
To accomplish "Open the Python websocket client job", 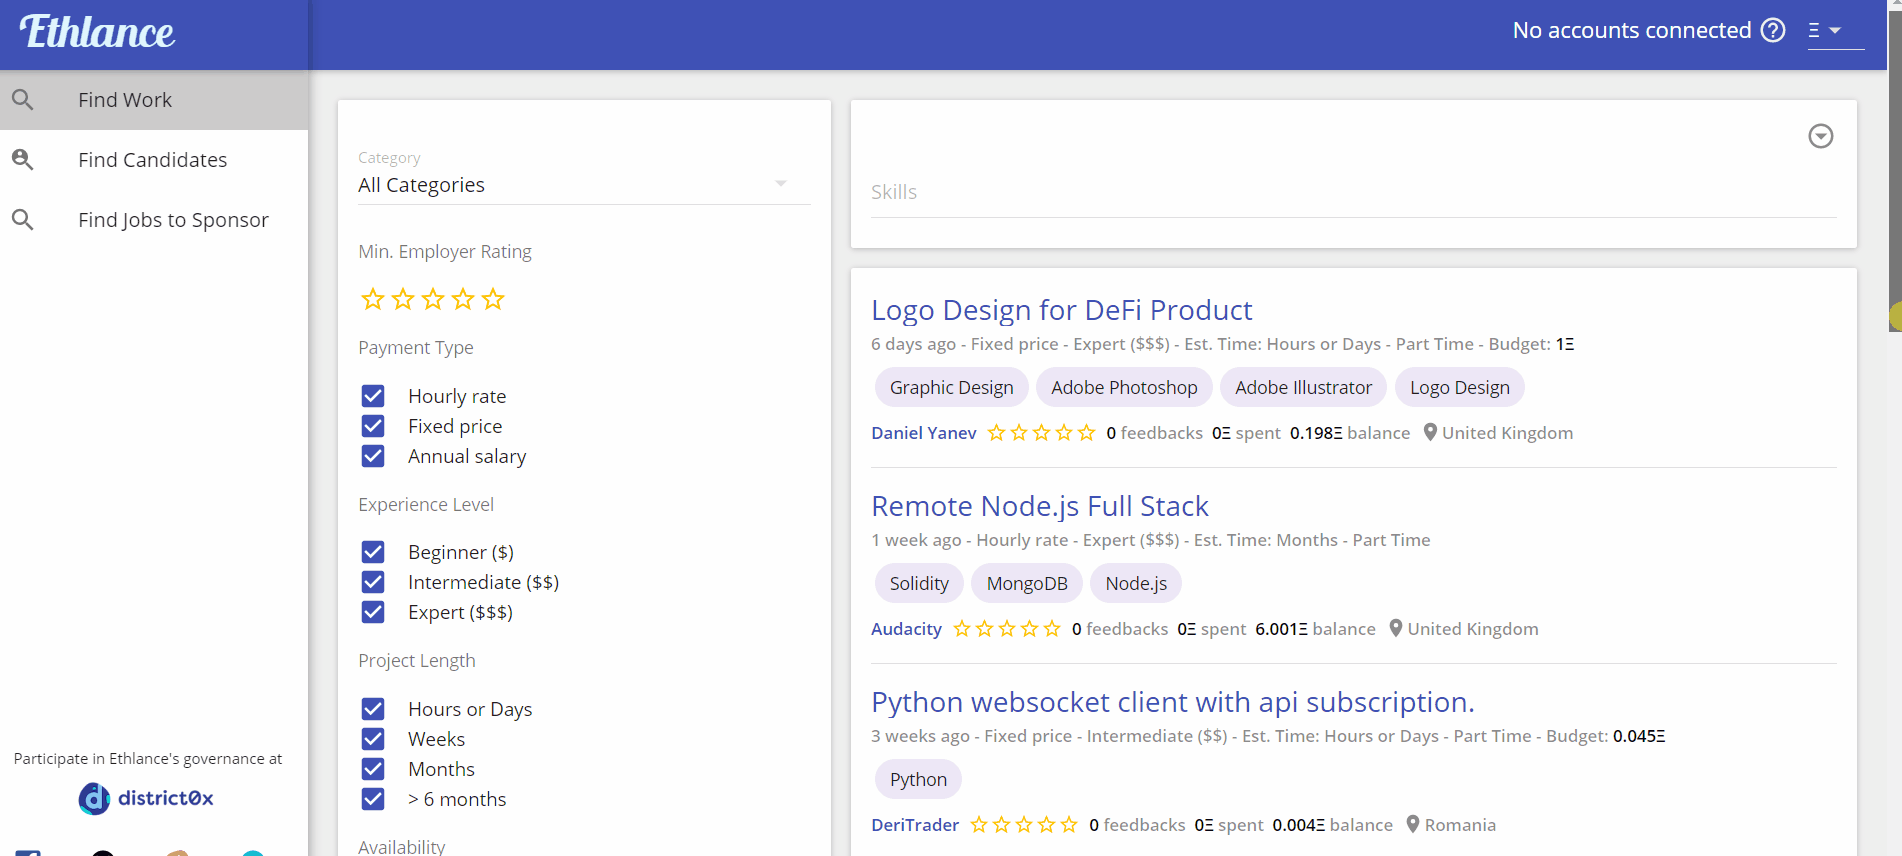I will [x=1173, y=702].
